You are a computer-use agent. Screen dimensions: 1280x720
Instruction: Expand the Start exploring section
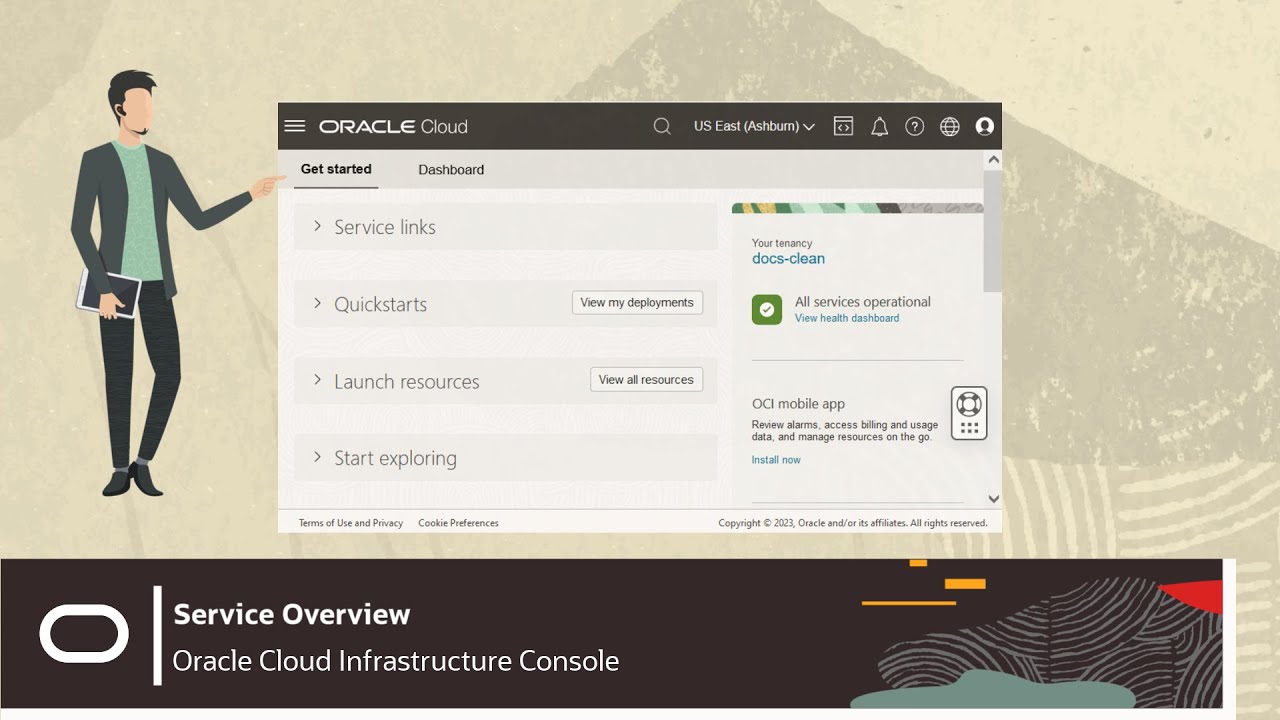coord(506,458)
